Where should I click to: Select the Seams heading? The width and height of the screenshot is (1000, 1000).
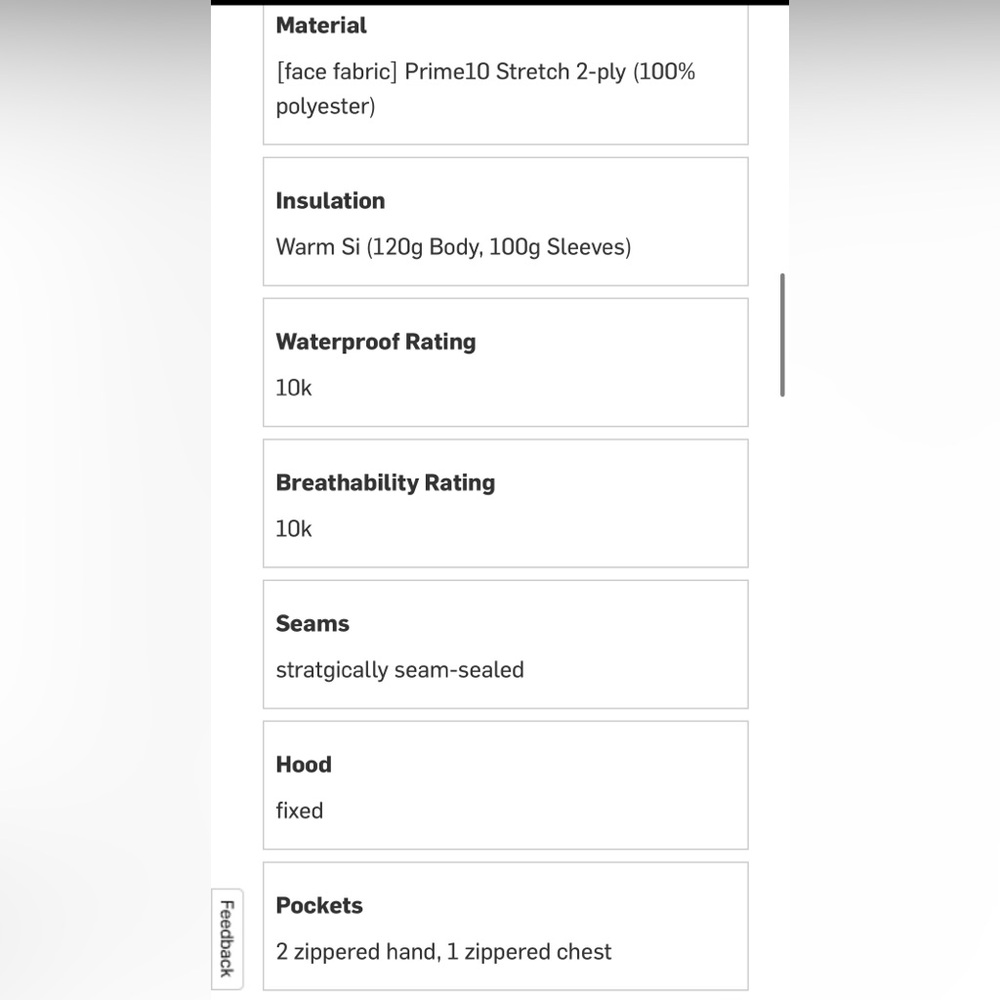click(x=312, y=624)
